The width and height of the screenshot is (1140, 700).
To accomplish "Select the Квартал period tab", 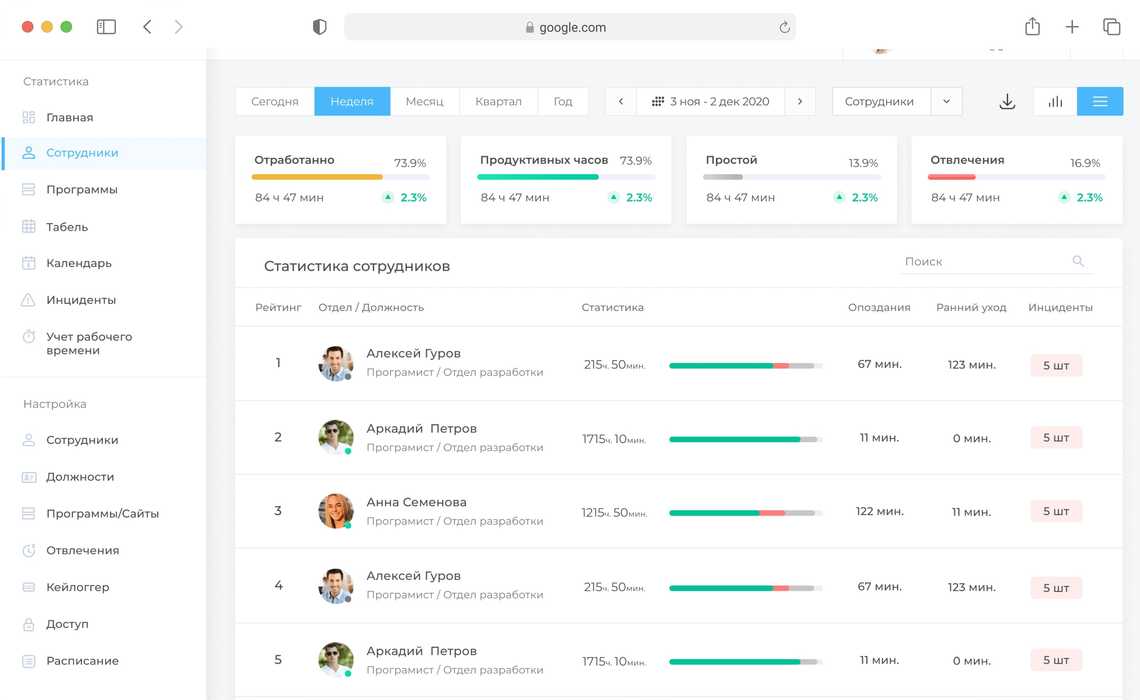I will click(x=498, y=102).
